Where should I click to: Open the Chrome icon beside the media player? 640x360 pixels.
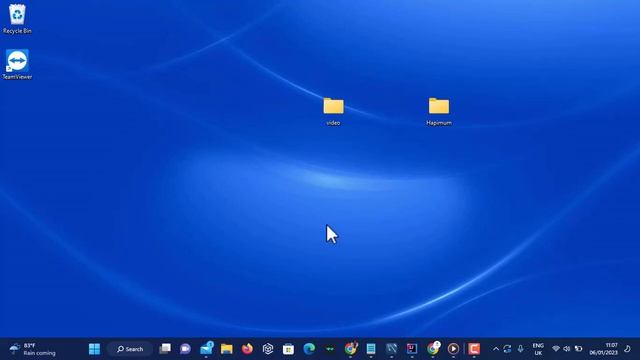tap(433, 348)
